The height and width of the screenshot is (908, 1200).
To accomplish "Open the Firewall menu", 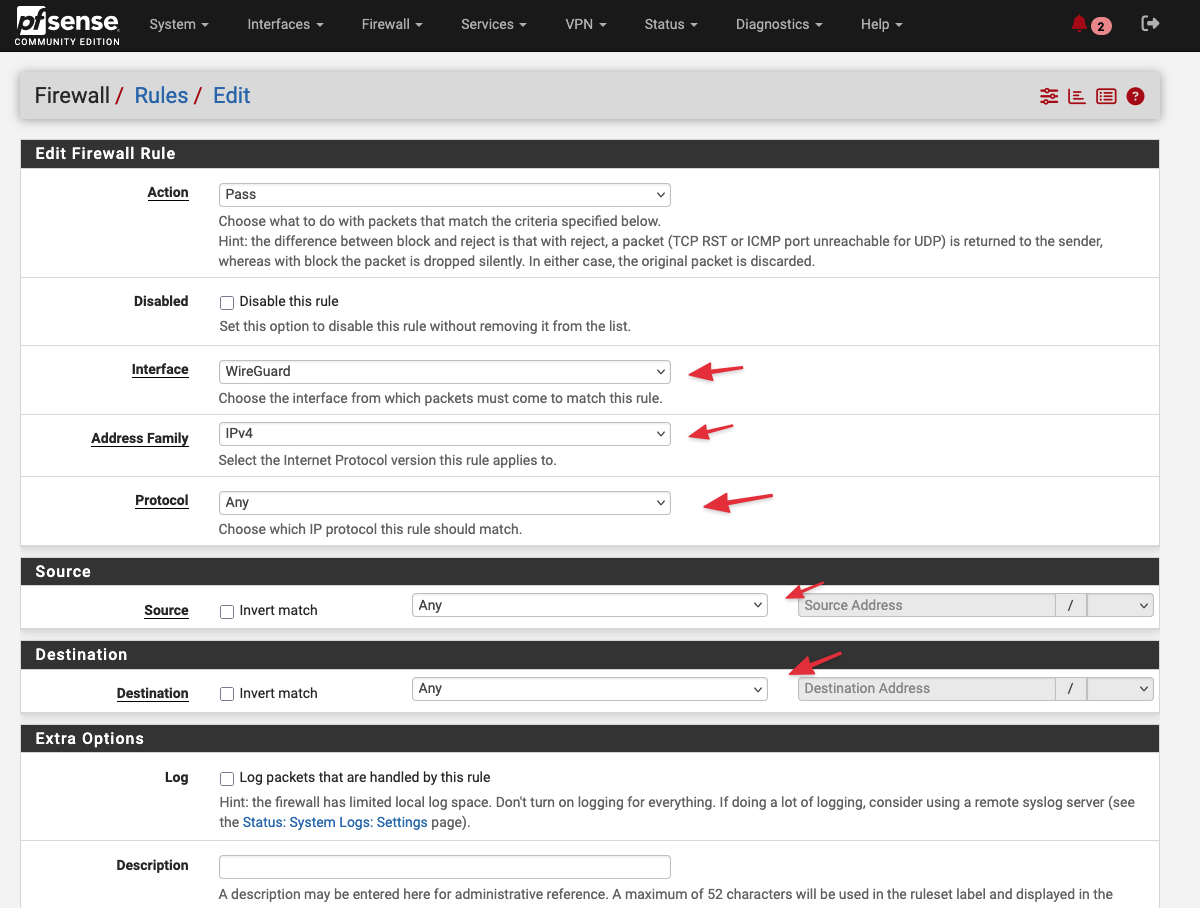I will [x=392, y=24].
